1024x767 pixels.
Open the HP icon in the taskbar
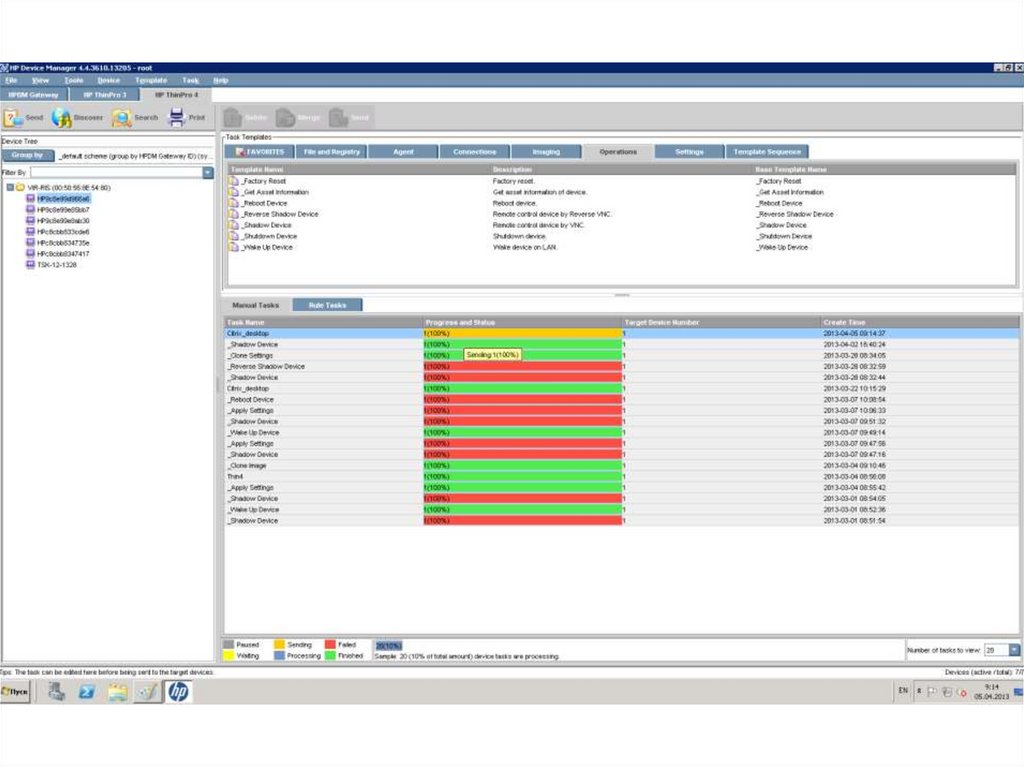[178, 691]
